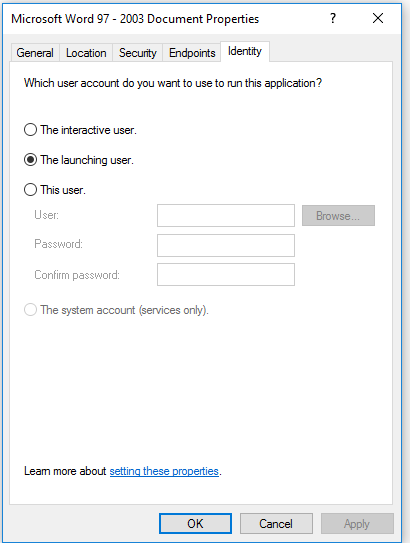This screenshot has width=410, height=543.
Task: Click the dialog title bar text
Action: coord(135,19)
